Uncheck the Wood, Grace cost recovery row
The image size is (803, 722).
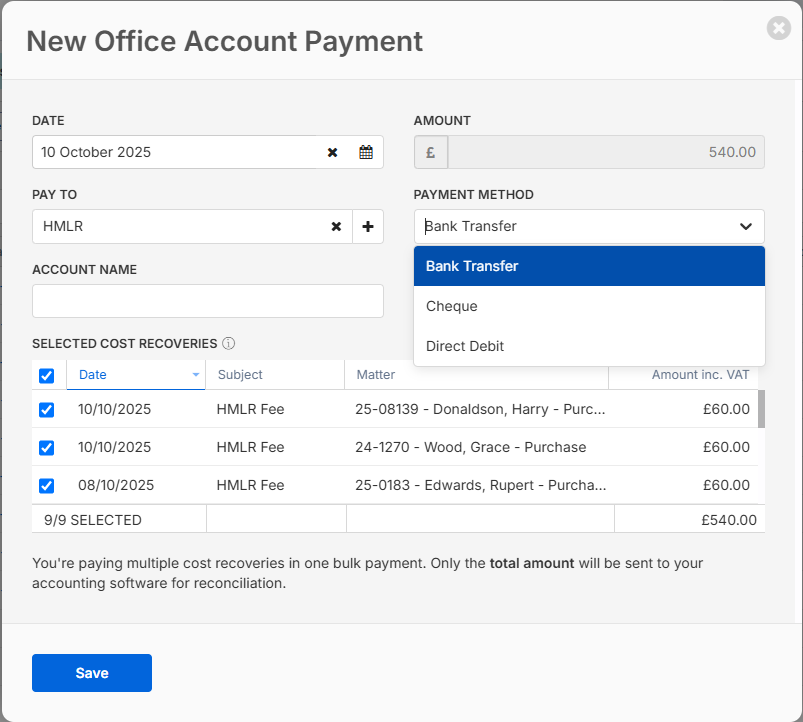coord(46,448)
